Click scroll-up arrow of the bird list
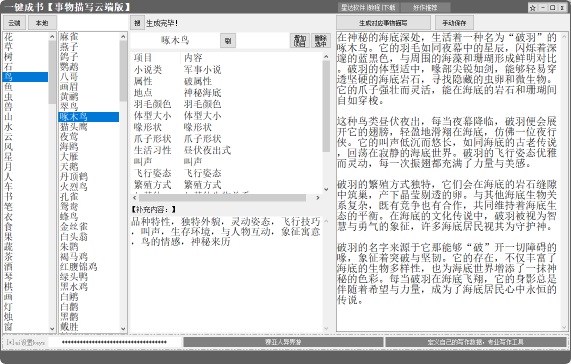571x364 pixels. point(123,36)
